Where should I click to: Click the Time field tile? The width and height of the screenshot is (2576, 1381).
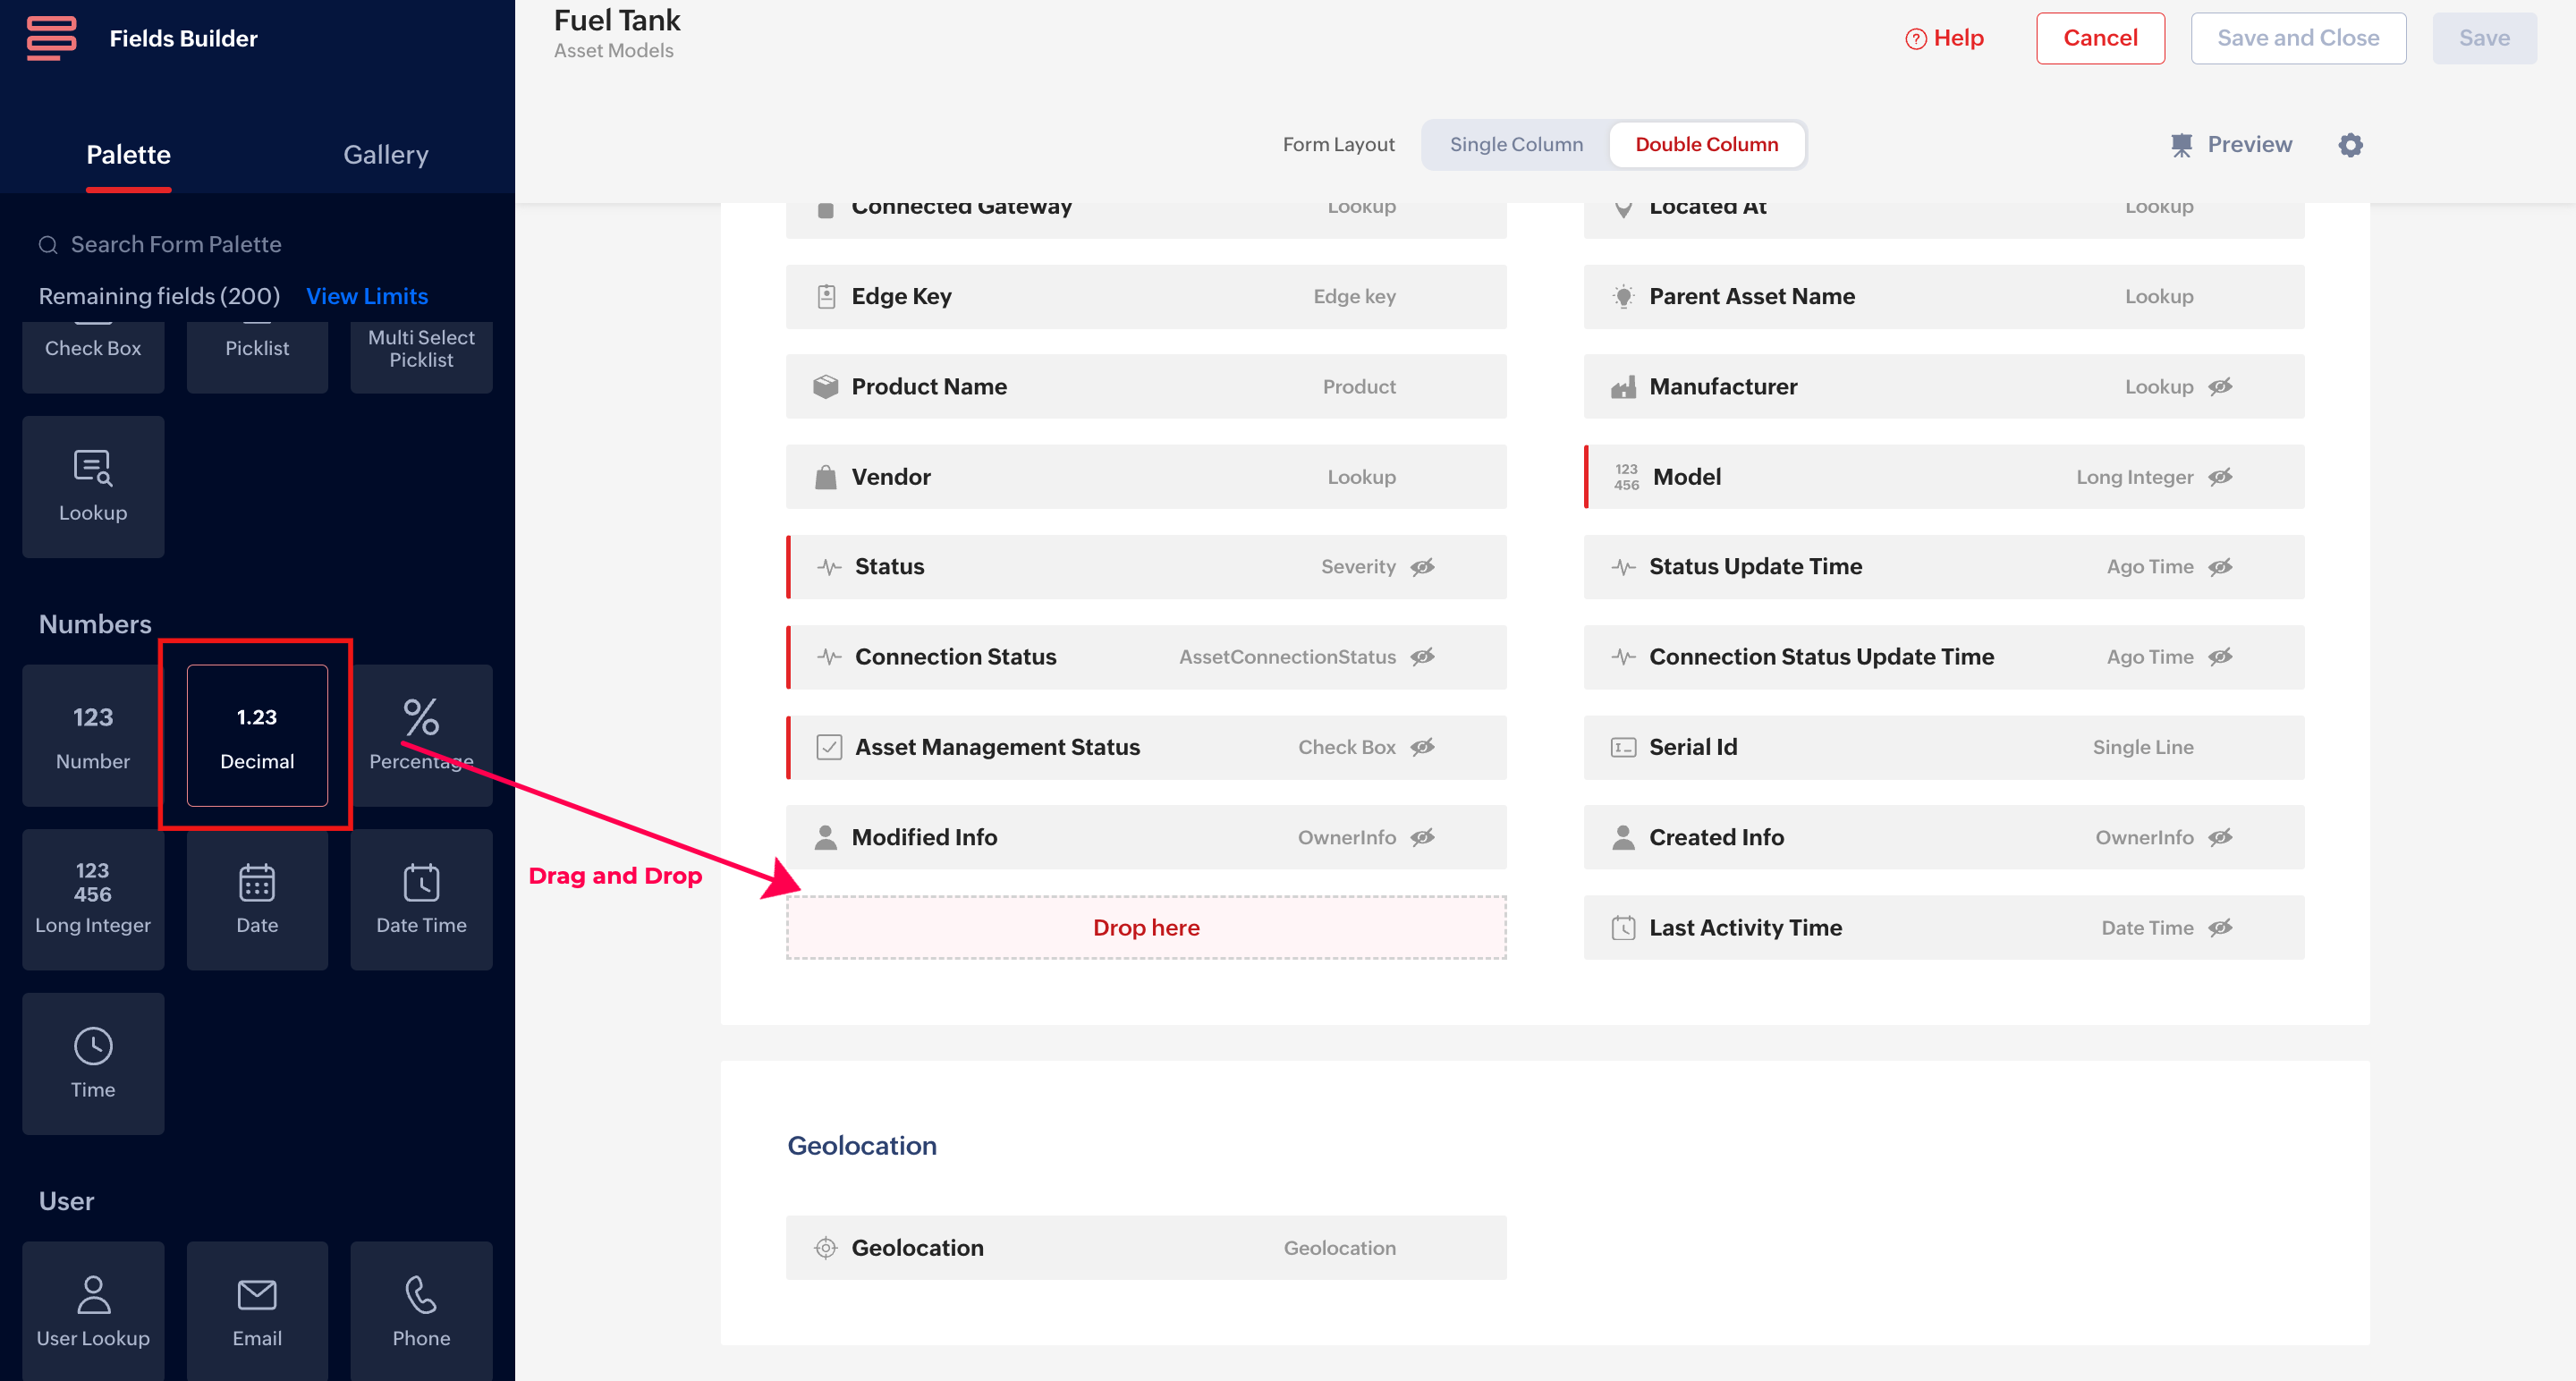click(x=93, y=1063)
